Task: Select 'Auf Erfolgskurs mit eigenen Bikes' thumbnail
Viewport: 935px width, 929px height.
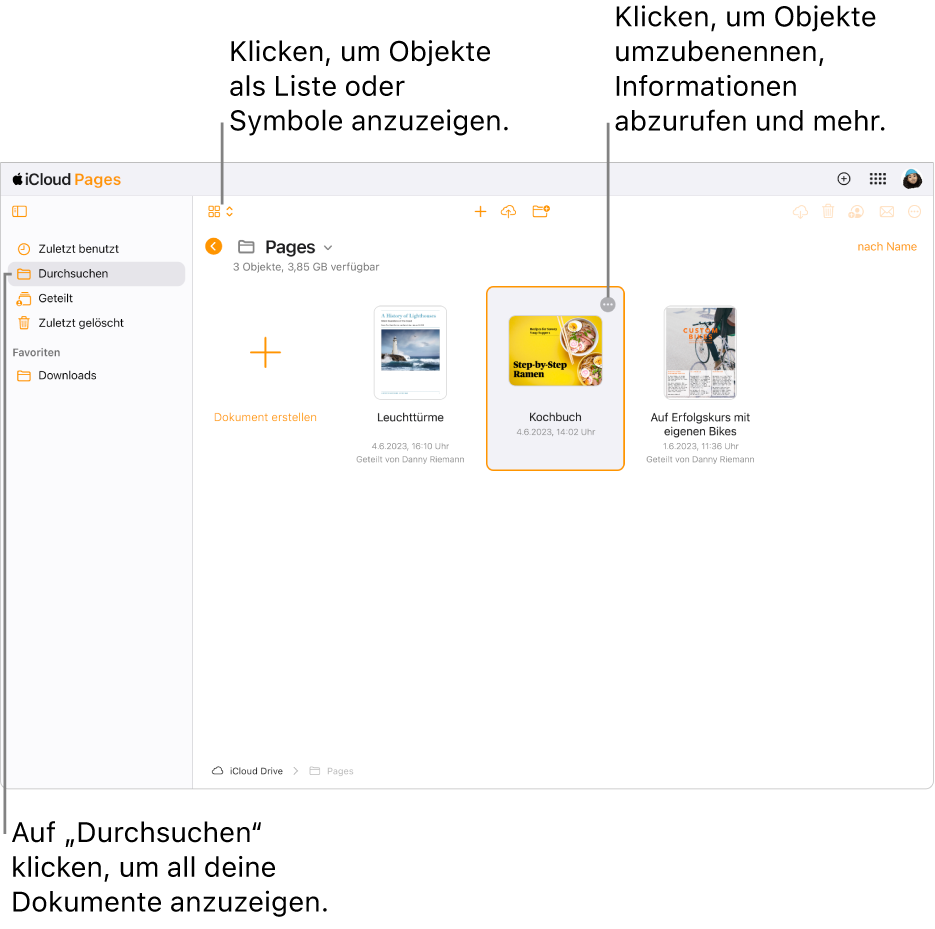Action: [700, 352]
